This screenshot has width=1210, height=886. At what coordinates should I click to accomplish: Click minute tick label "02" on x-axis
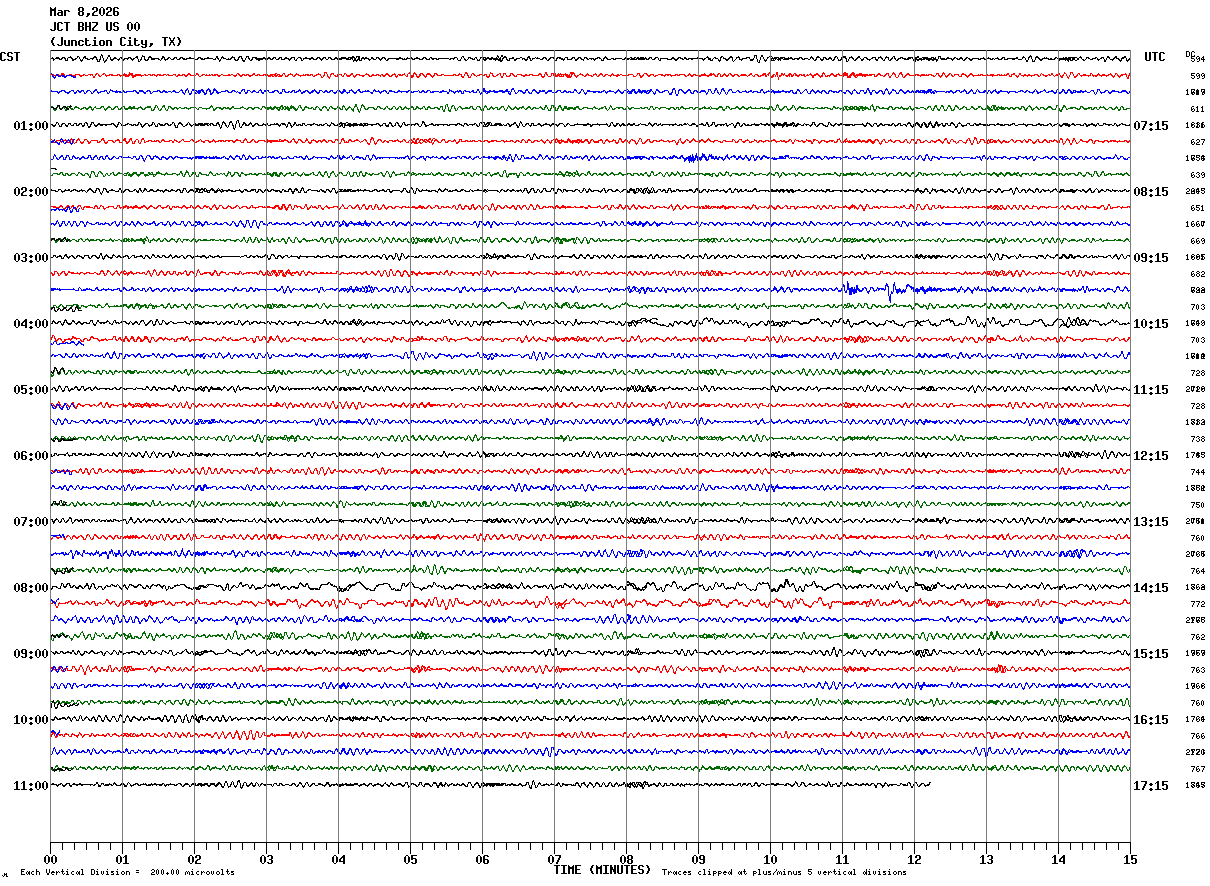point(194,860)
